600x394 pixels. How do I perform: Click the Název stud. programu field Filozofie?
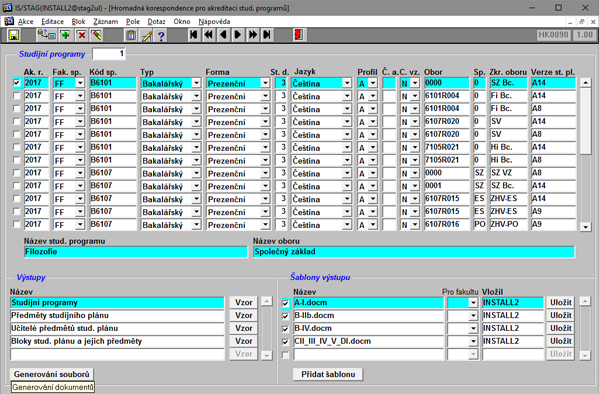click(x=135, y=252)
